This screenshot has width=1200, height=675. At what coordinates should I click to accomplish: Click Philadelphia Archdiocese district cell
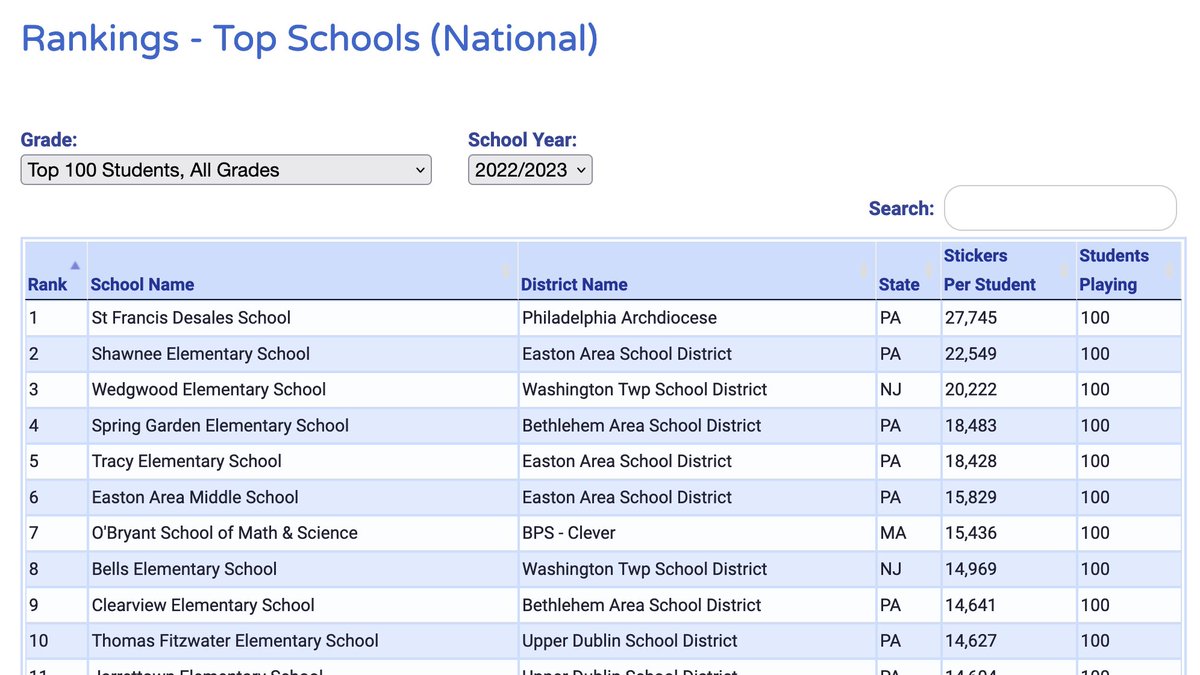point(697,318)
